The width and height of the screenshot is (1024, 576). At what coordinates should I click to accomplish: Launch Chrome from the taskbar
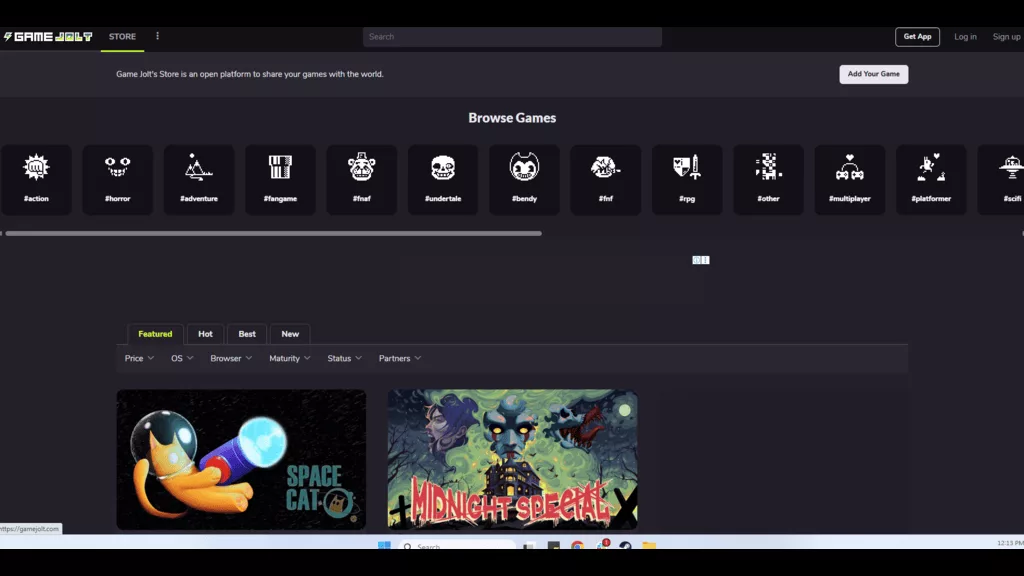(577, 545)
